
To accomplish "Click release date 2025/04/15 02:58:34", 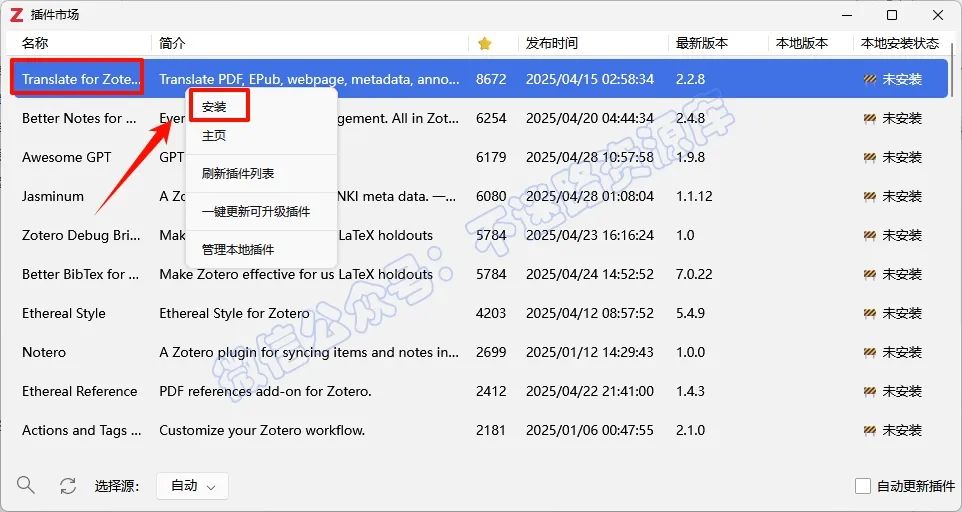I will point(590,79).
